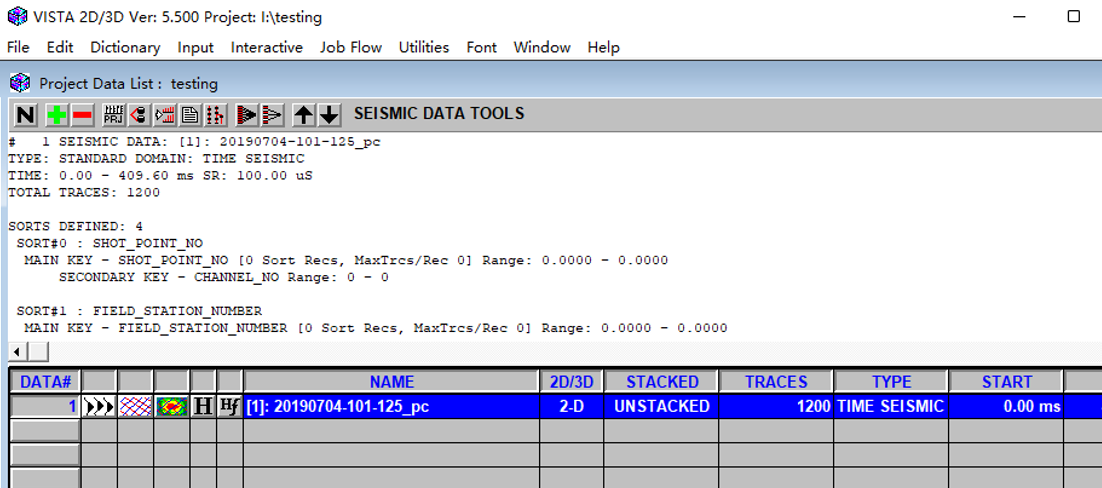
Task: Open the Utilities menu
Action: tap(424, 47)
